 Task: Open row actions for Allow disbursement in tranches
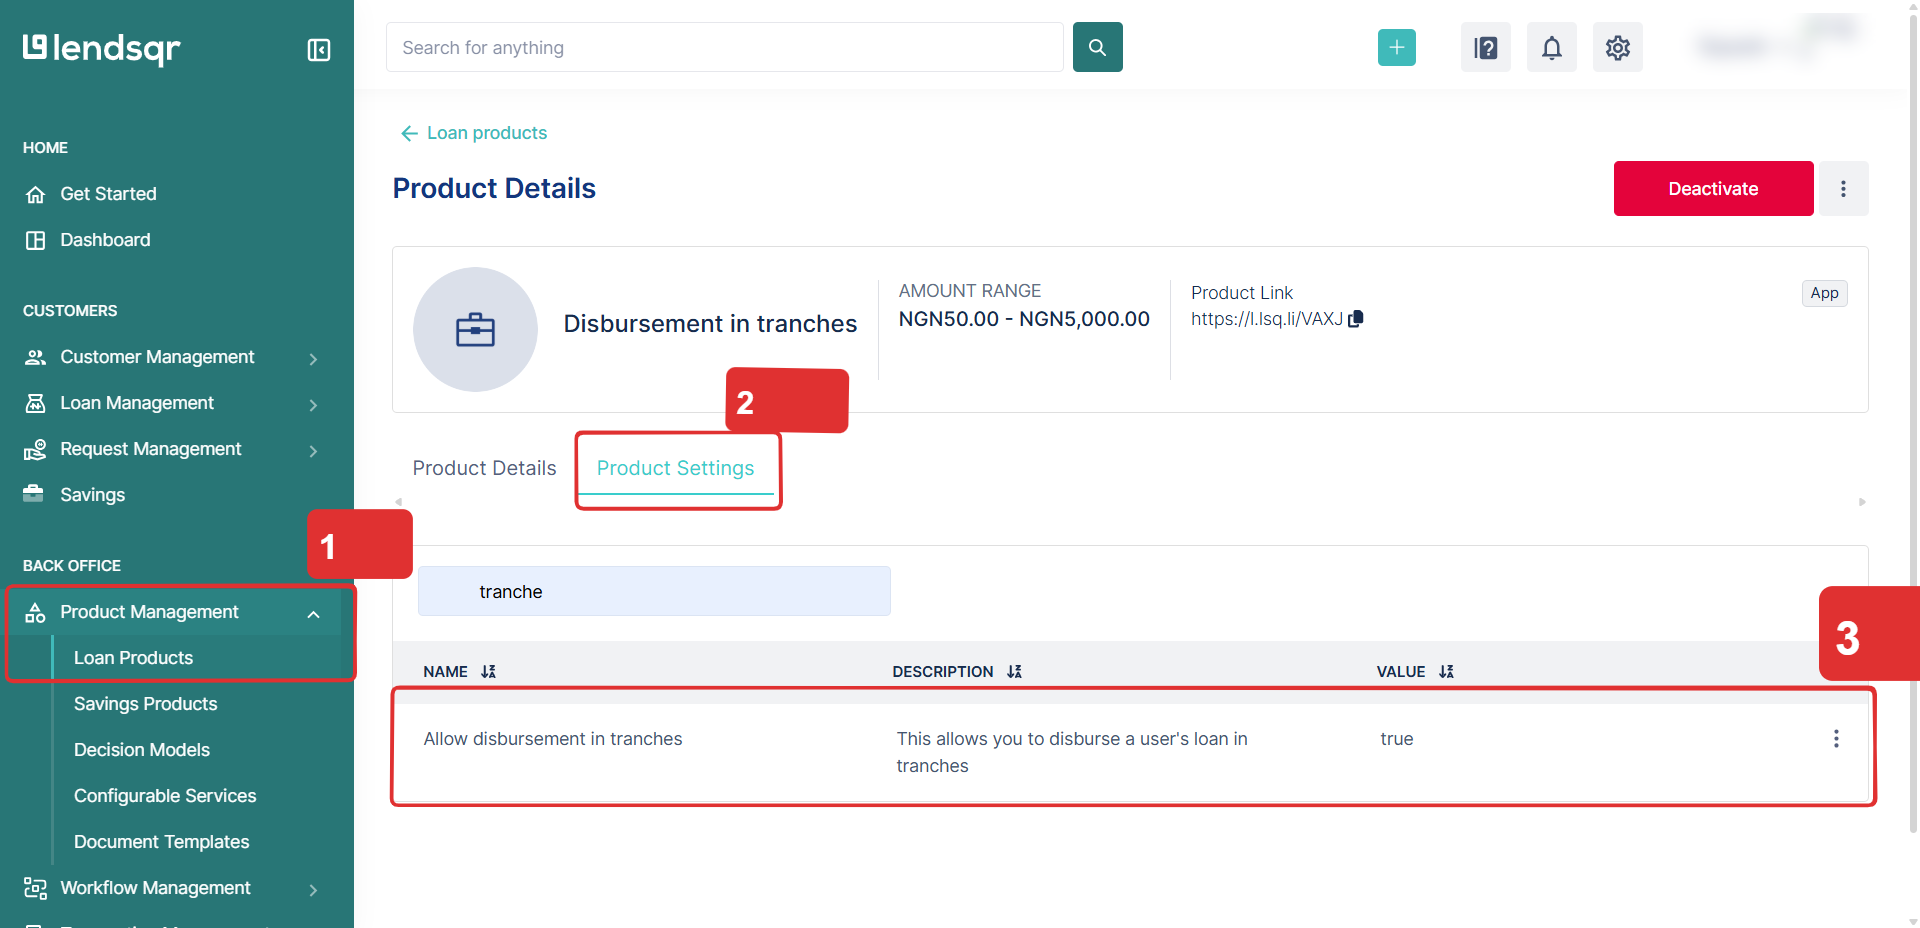[x=1835, y=739]
